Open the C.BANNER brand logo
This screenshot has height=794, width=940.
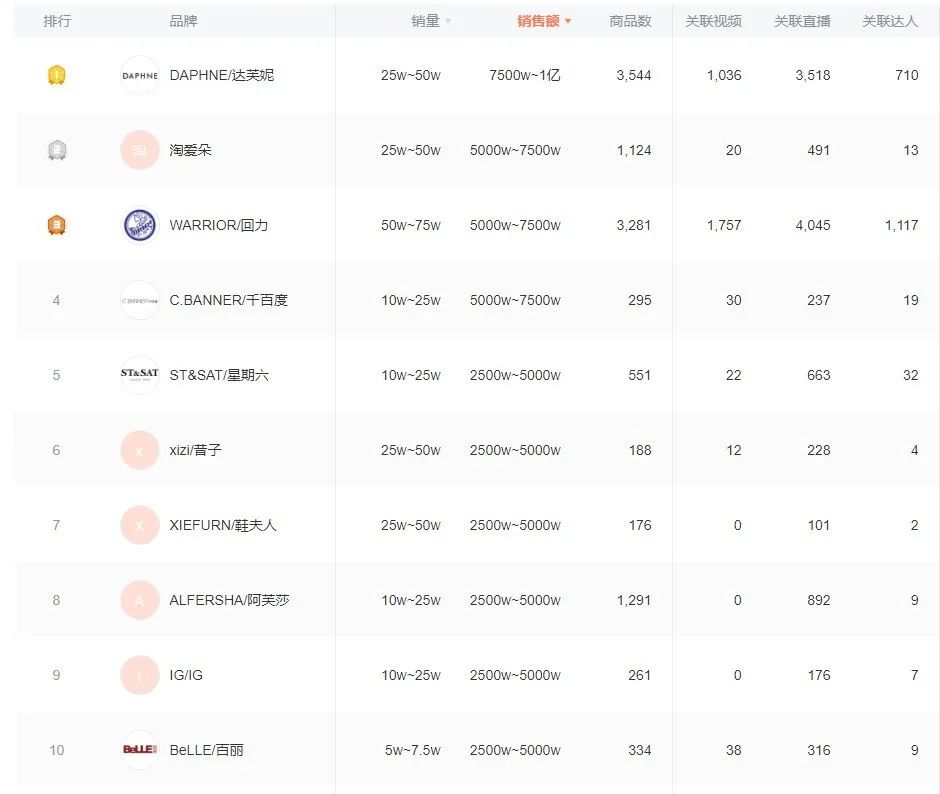pos(140,300)
